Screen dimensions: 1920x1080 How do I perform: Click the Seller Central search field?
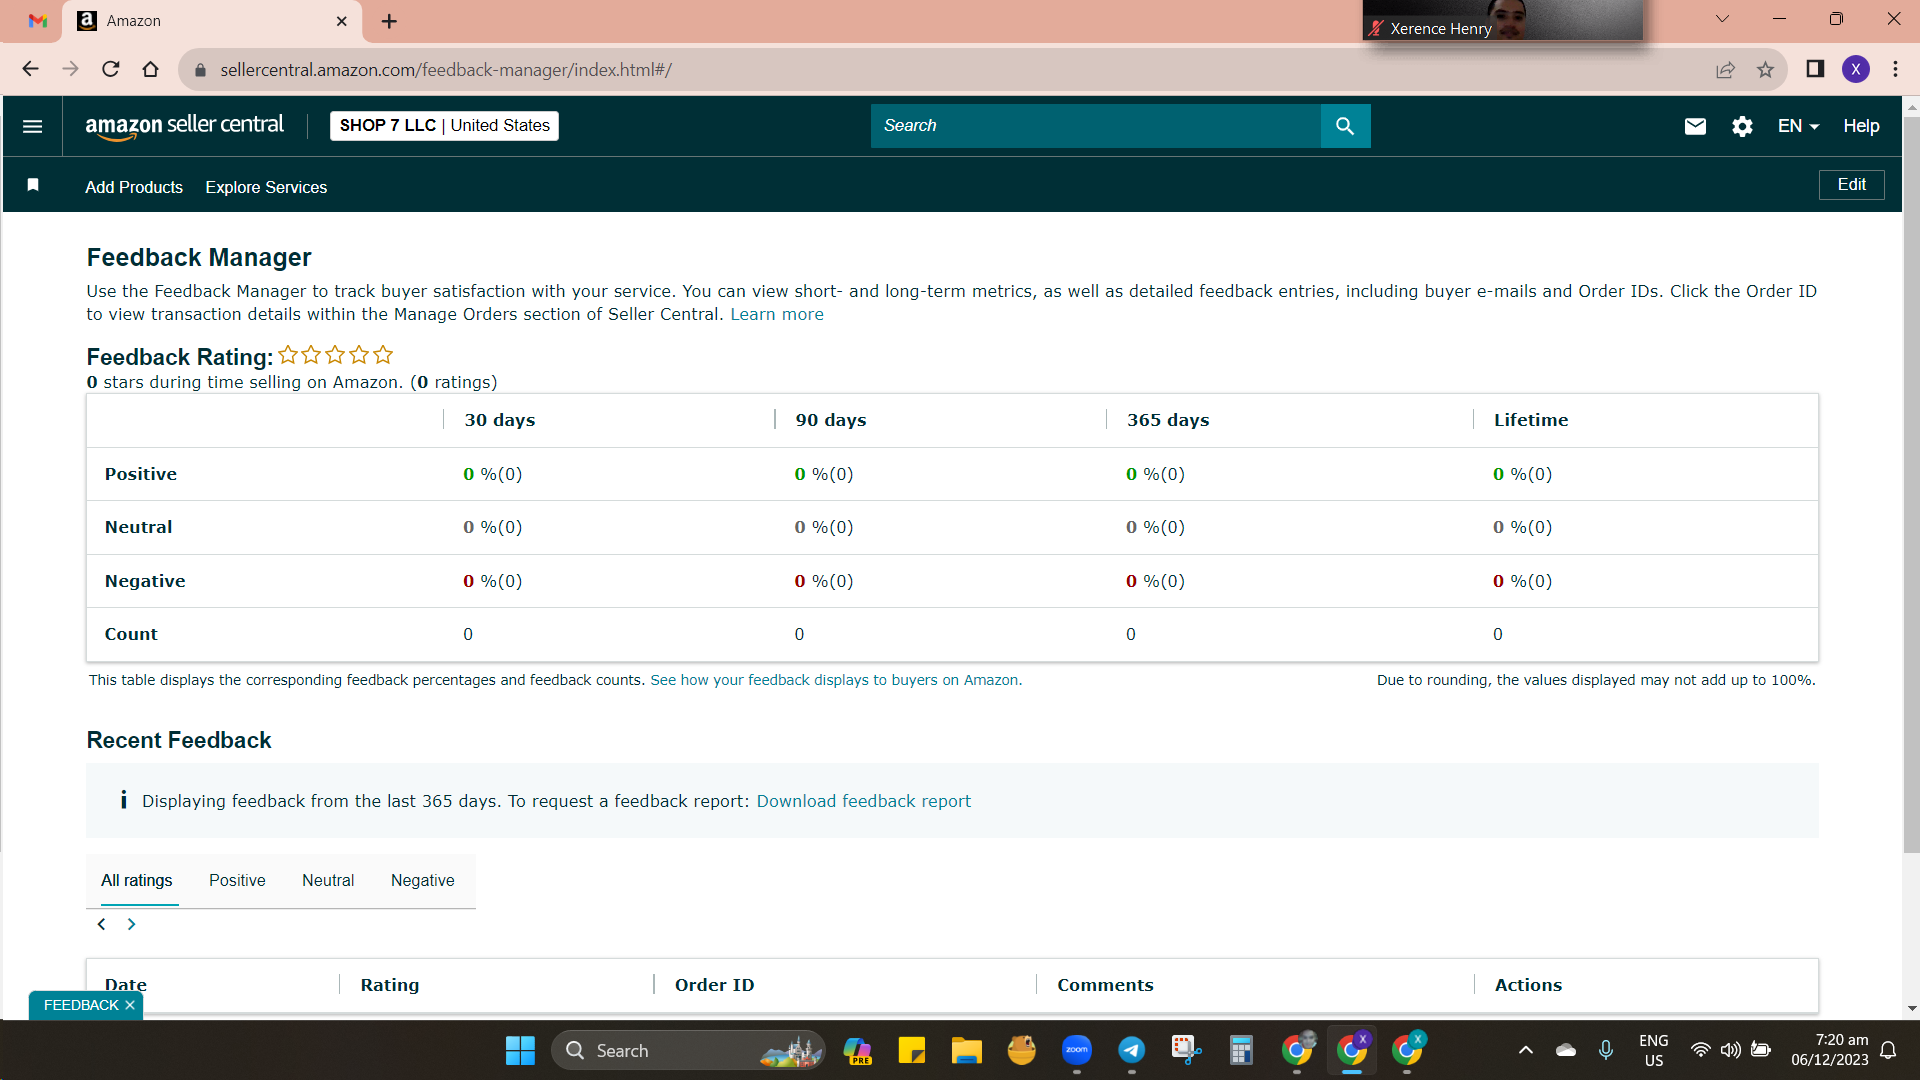pos(1095,126)
